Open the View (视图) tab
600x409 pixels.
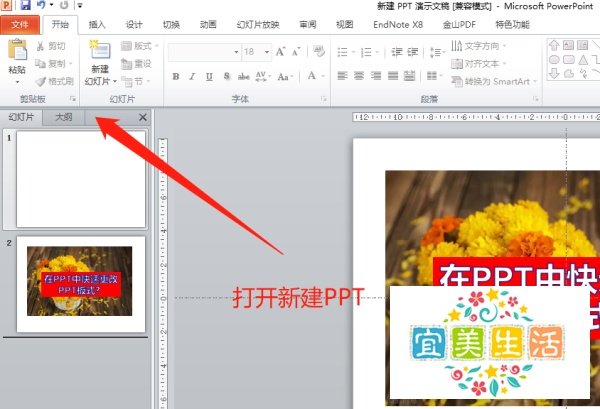[x=345, y=25]
